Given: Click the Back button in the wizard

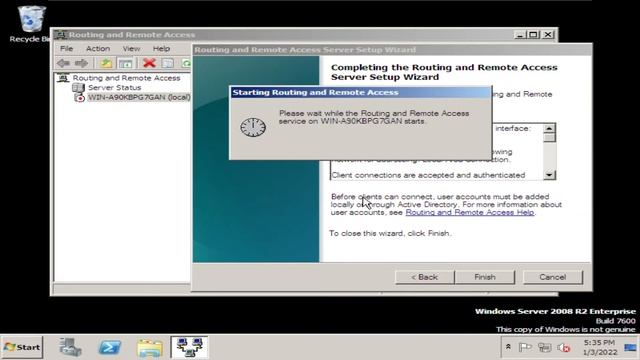Looking at the screenshot, I should (x=424, y=277).
